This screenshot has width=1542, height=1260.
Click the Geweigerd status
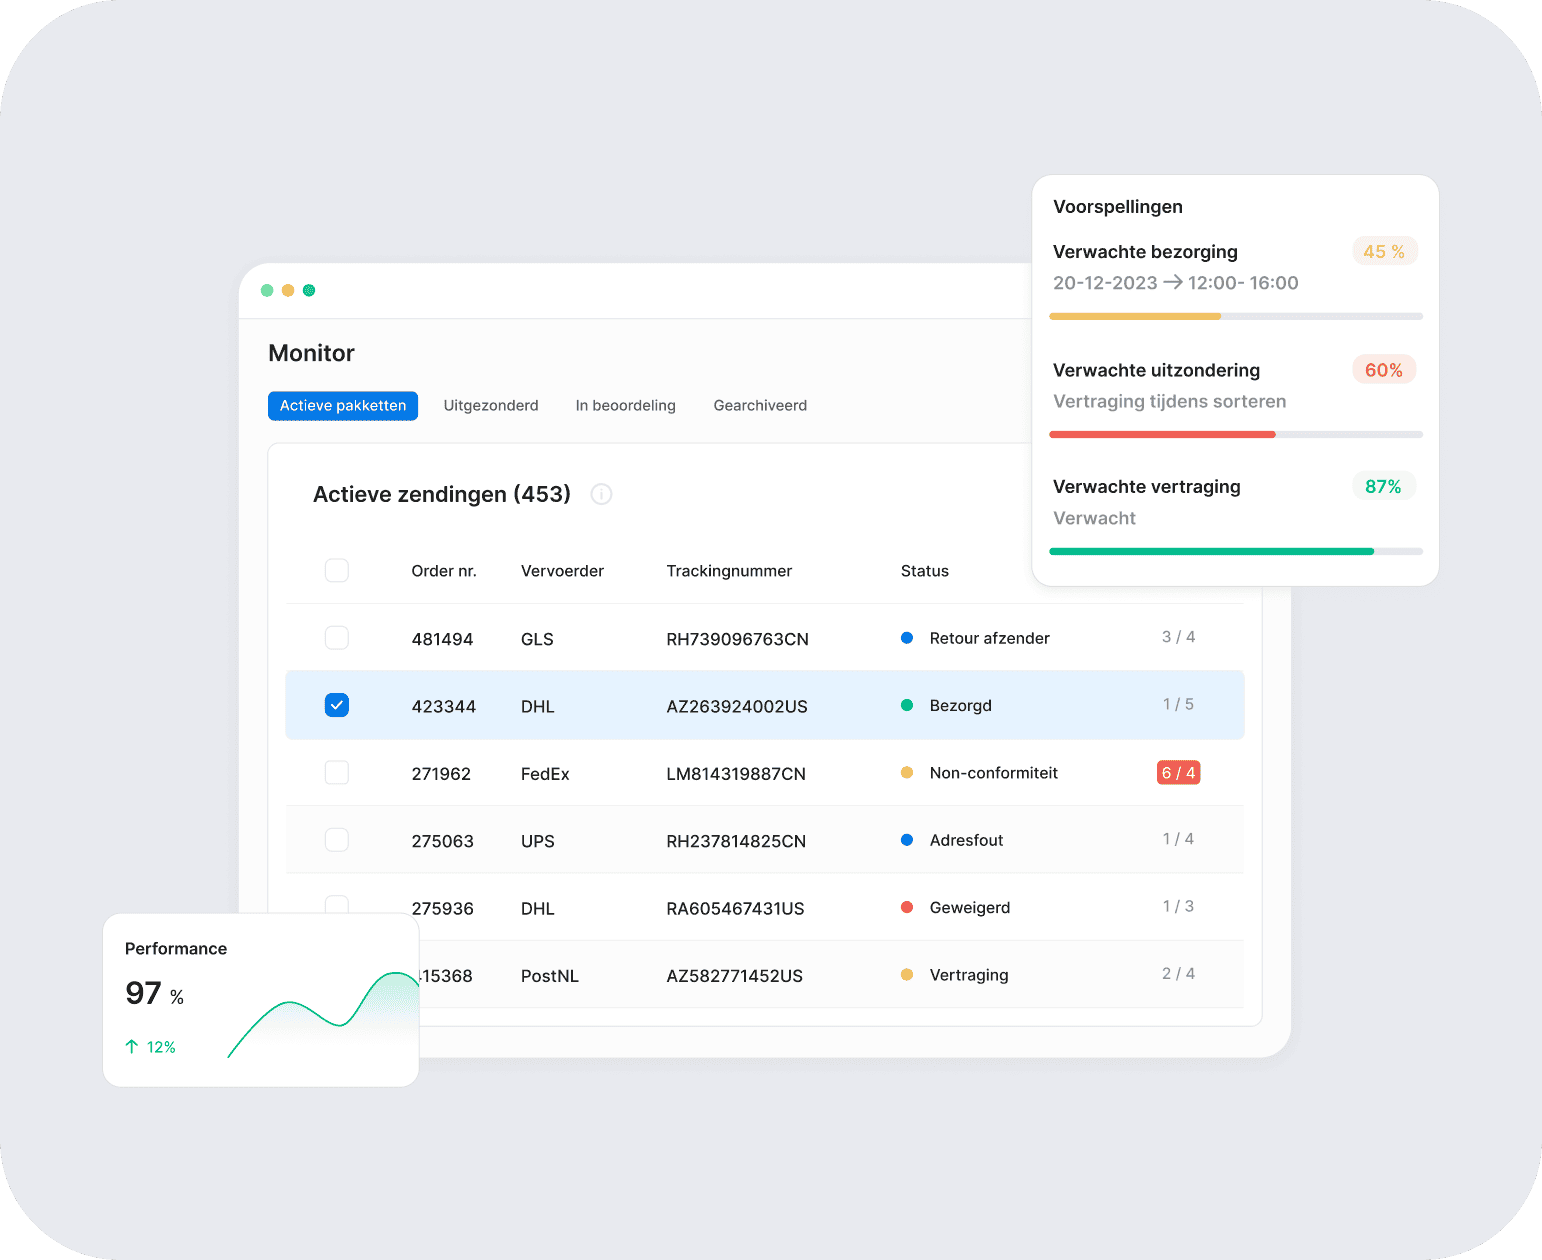pos(970,907)
